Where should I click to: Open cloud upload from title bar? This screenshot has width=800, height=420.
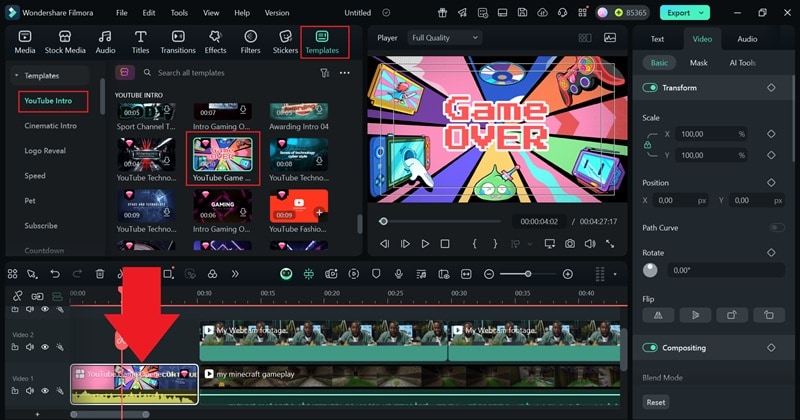point(542,13)
